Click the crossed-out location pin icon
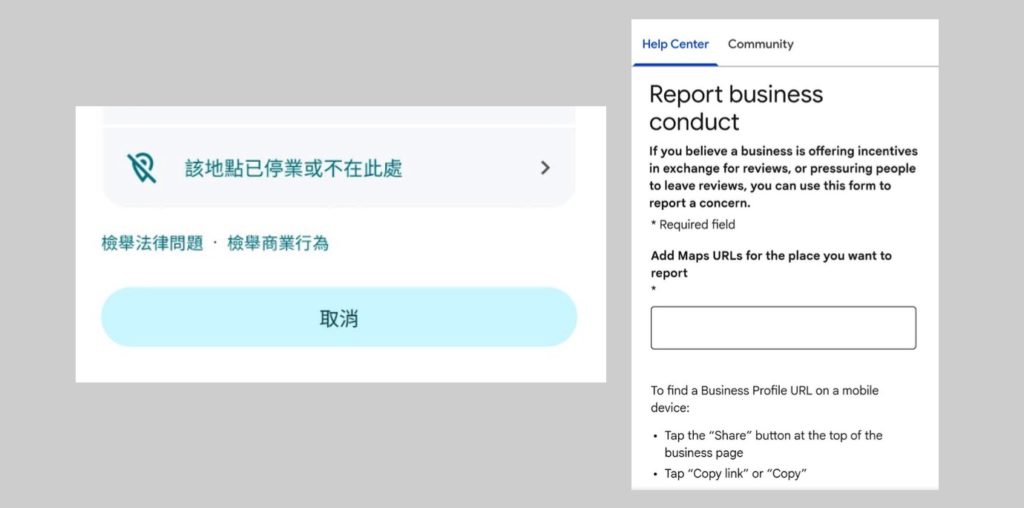Screen dimensions: 1024x508 pos(142,168)
